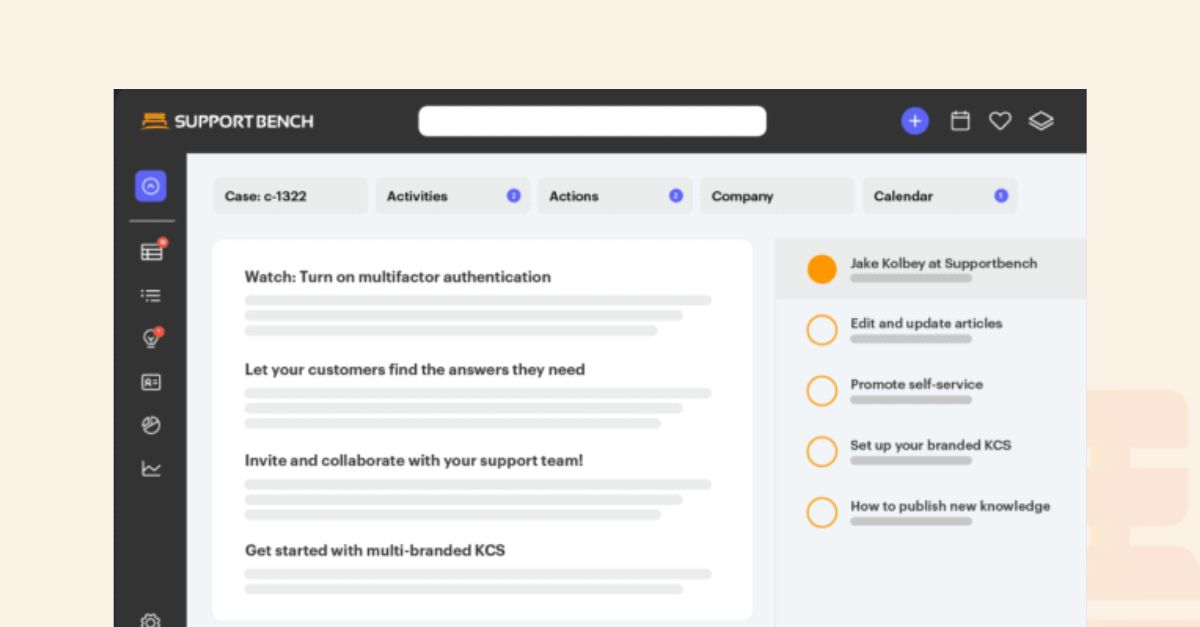Click the Calendar tab count badge
1200x627 pixels.
click(x=1001, y=196)
